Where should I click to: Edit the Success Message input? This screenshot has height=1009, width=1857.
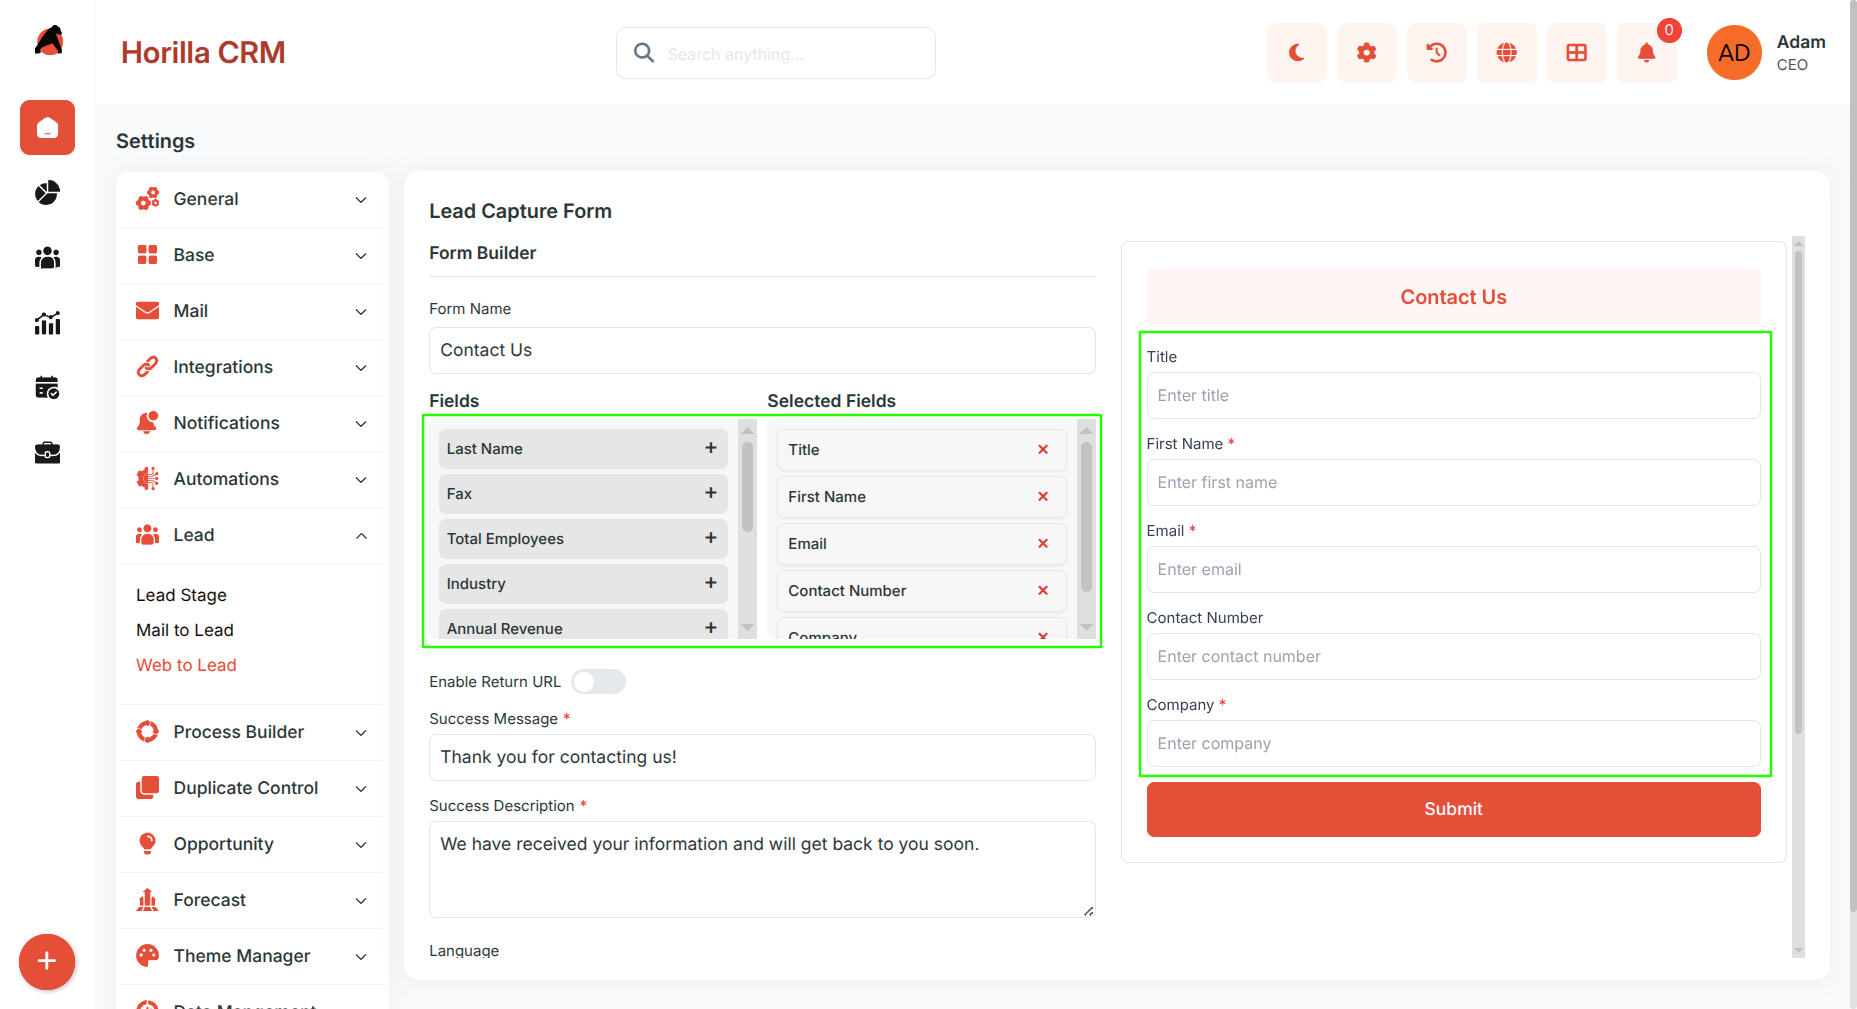click(x=762, y=757)
